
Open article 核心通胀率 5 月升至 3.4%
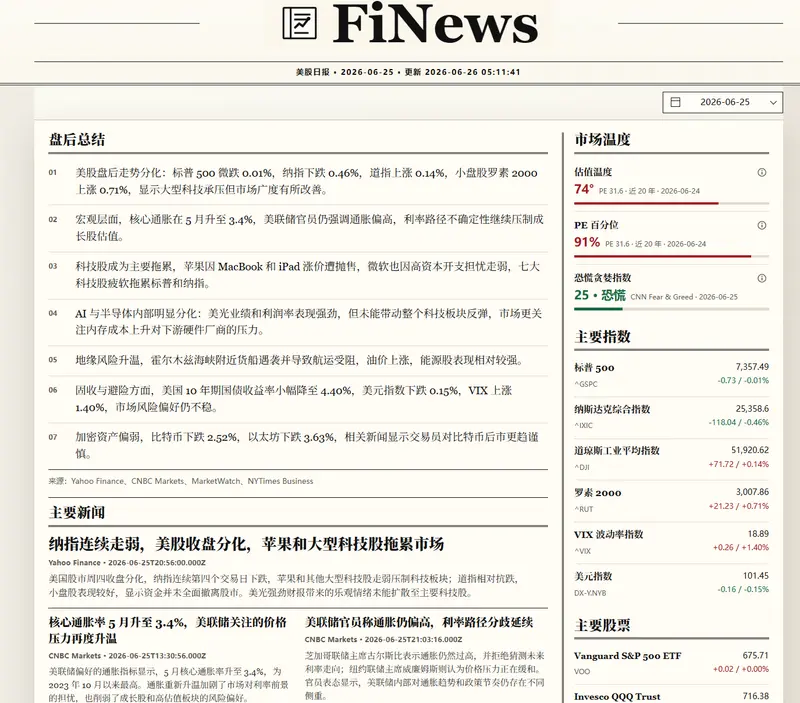tap(168, 630)
